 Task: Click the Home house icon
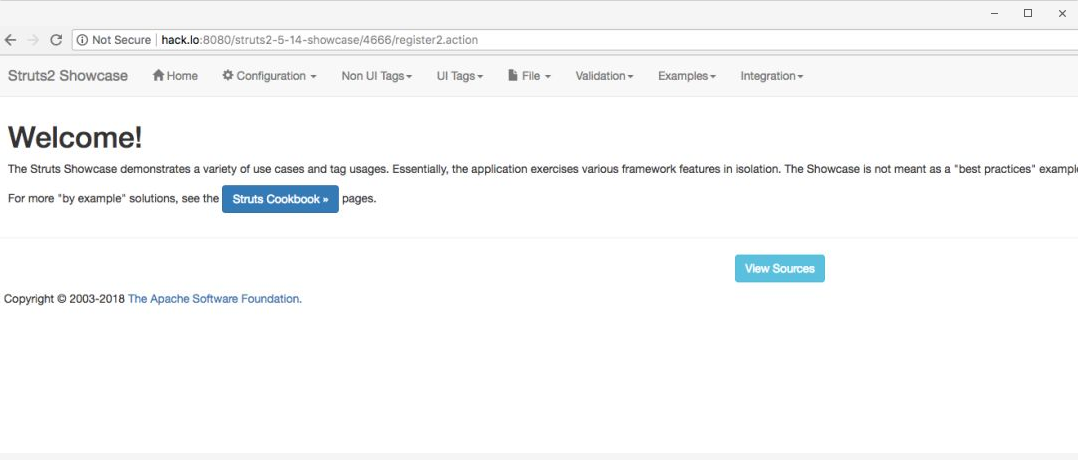tap(158, 76)
